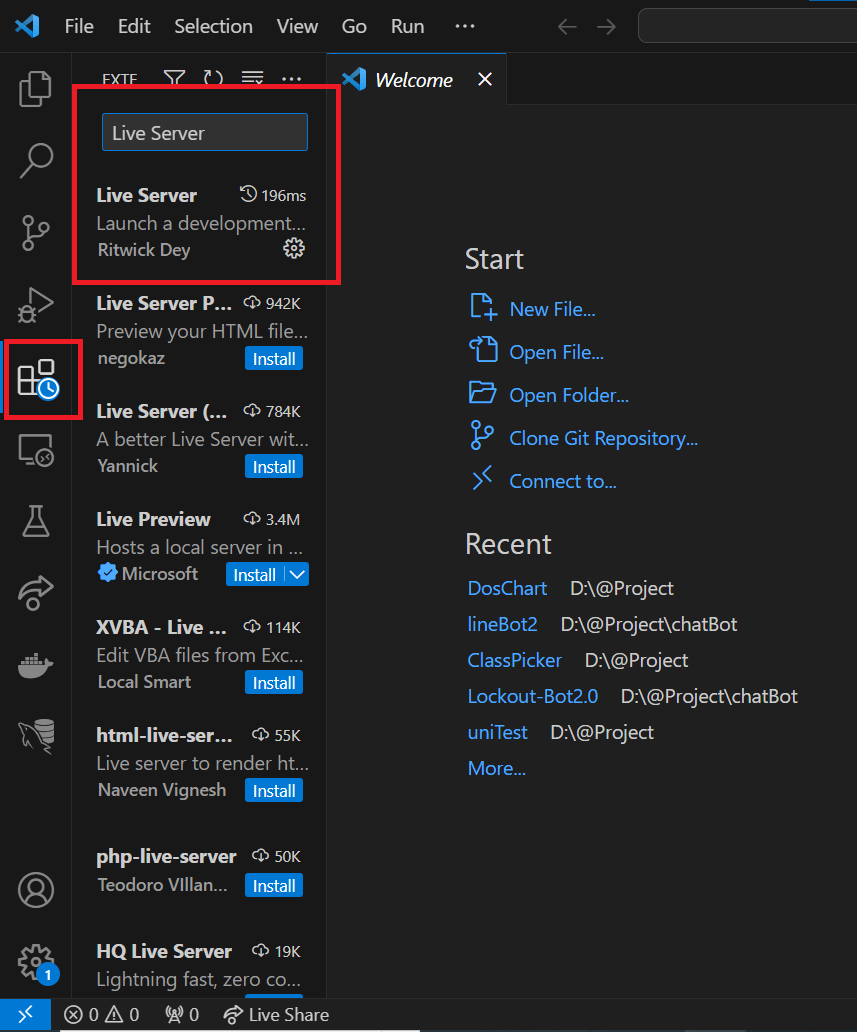Open Live Server manage gear icon

[294, 248]
